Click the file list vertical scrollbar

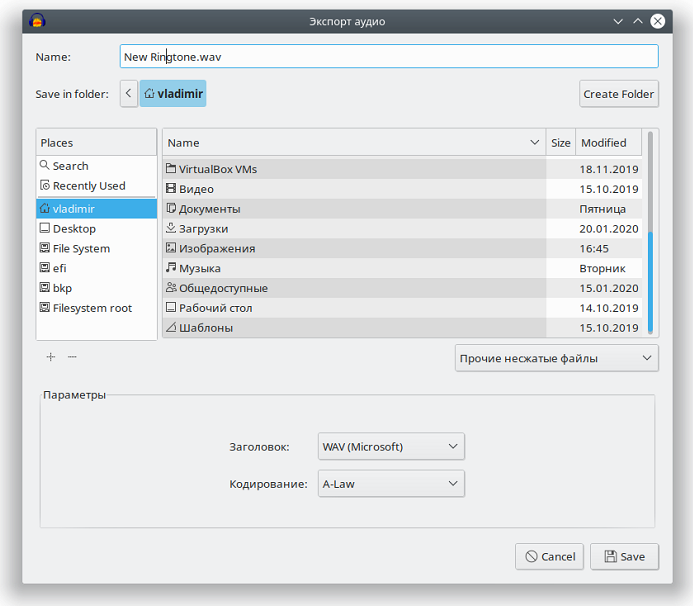click(x=652, y=282)
